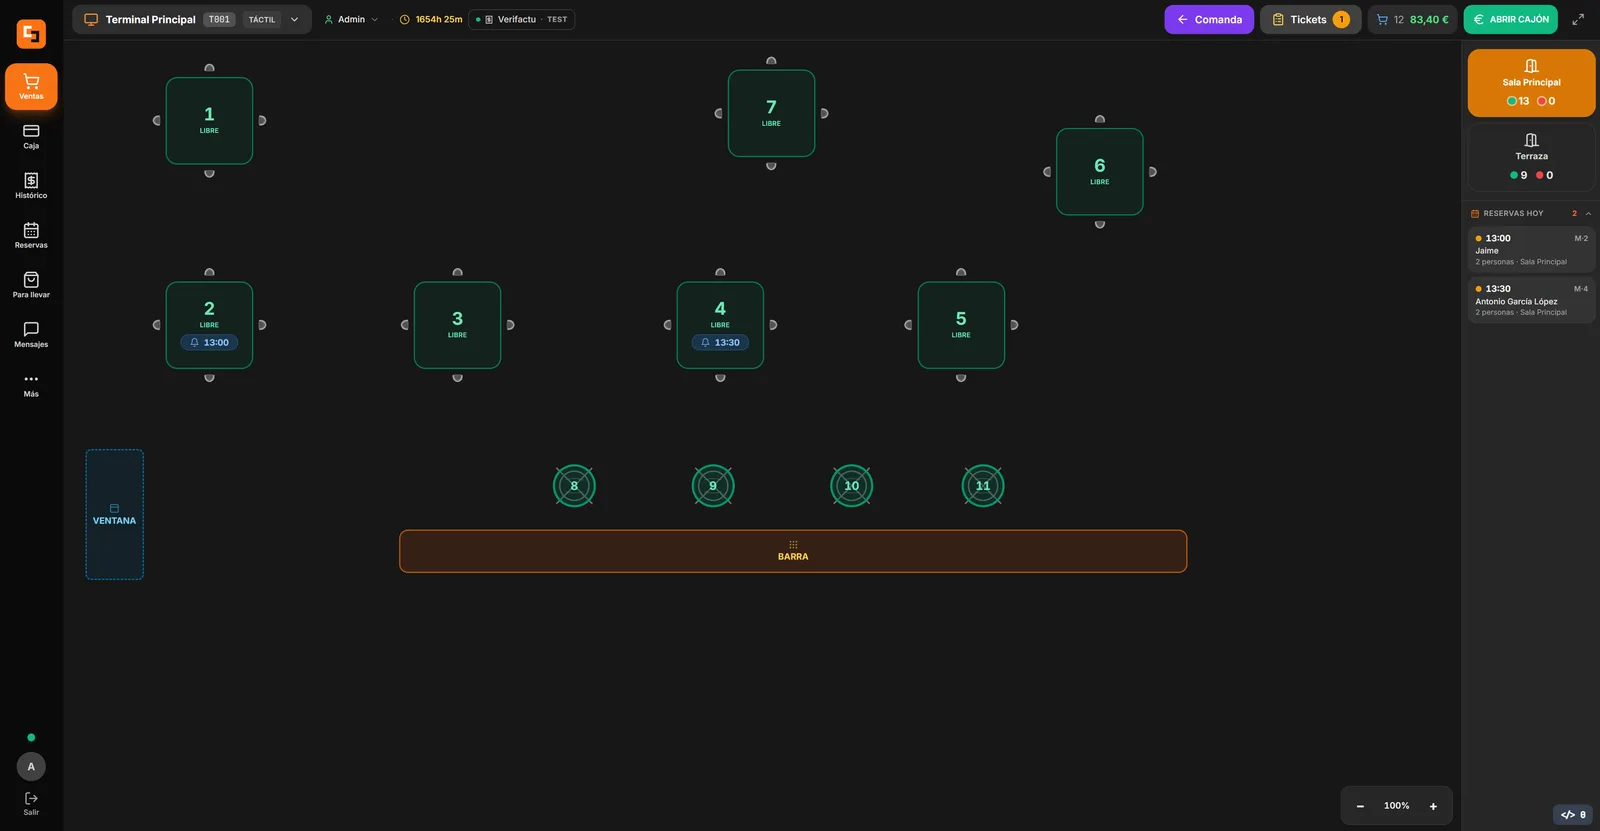Click the 1654h 25m session timer
The image size is (1600, 831).
click(x=431, y=19)
